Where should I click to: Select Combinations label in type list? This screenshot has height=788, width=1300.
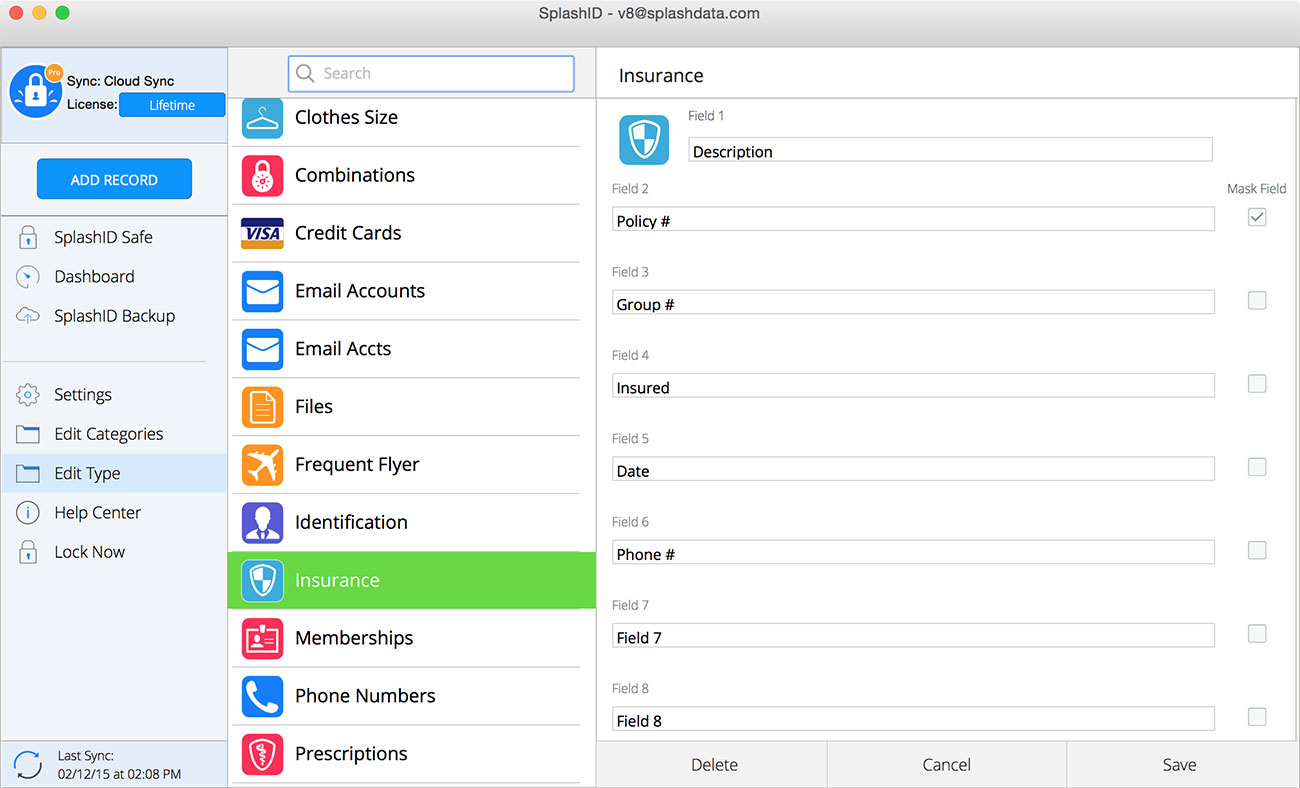click(x=355, y=176)
